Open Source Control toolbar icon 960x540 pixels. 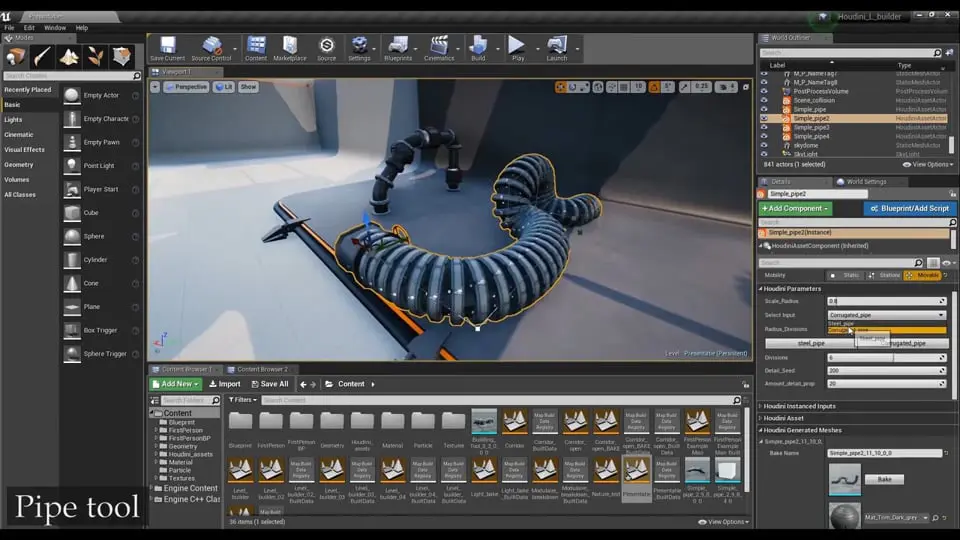point(211,48)
